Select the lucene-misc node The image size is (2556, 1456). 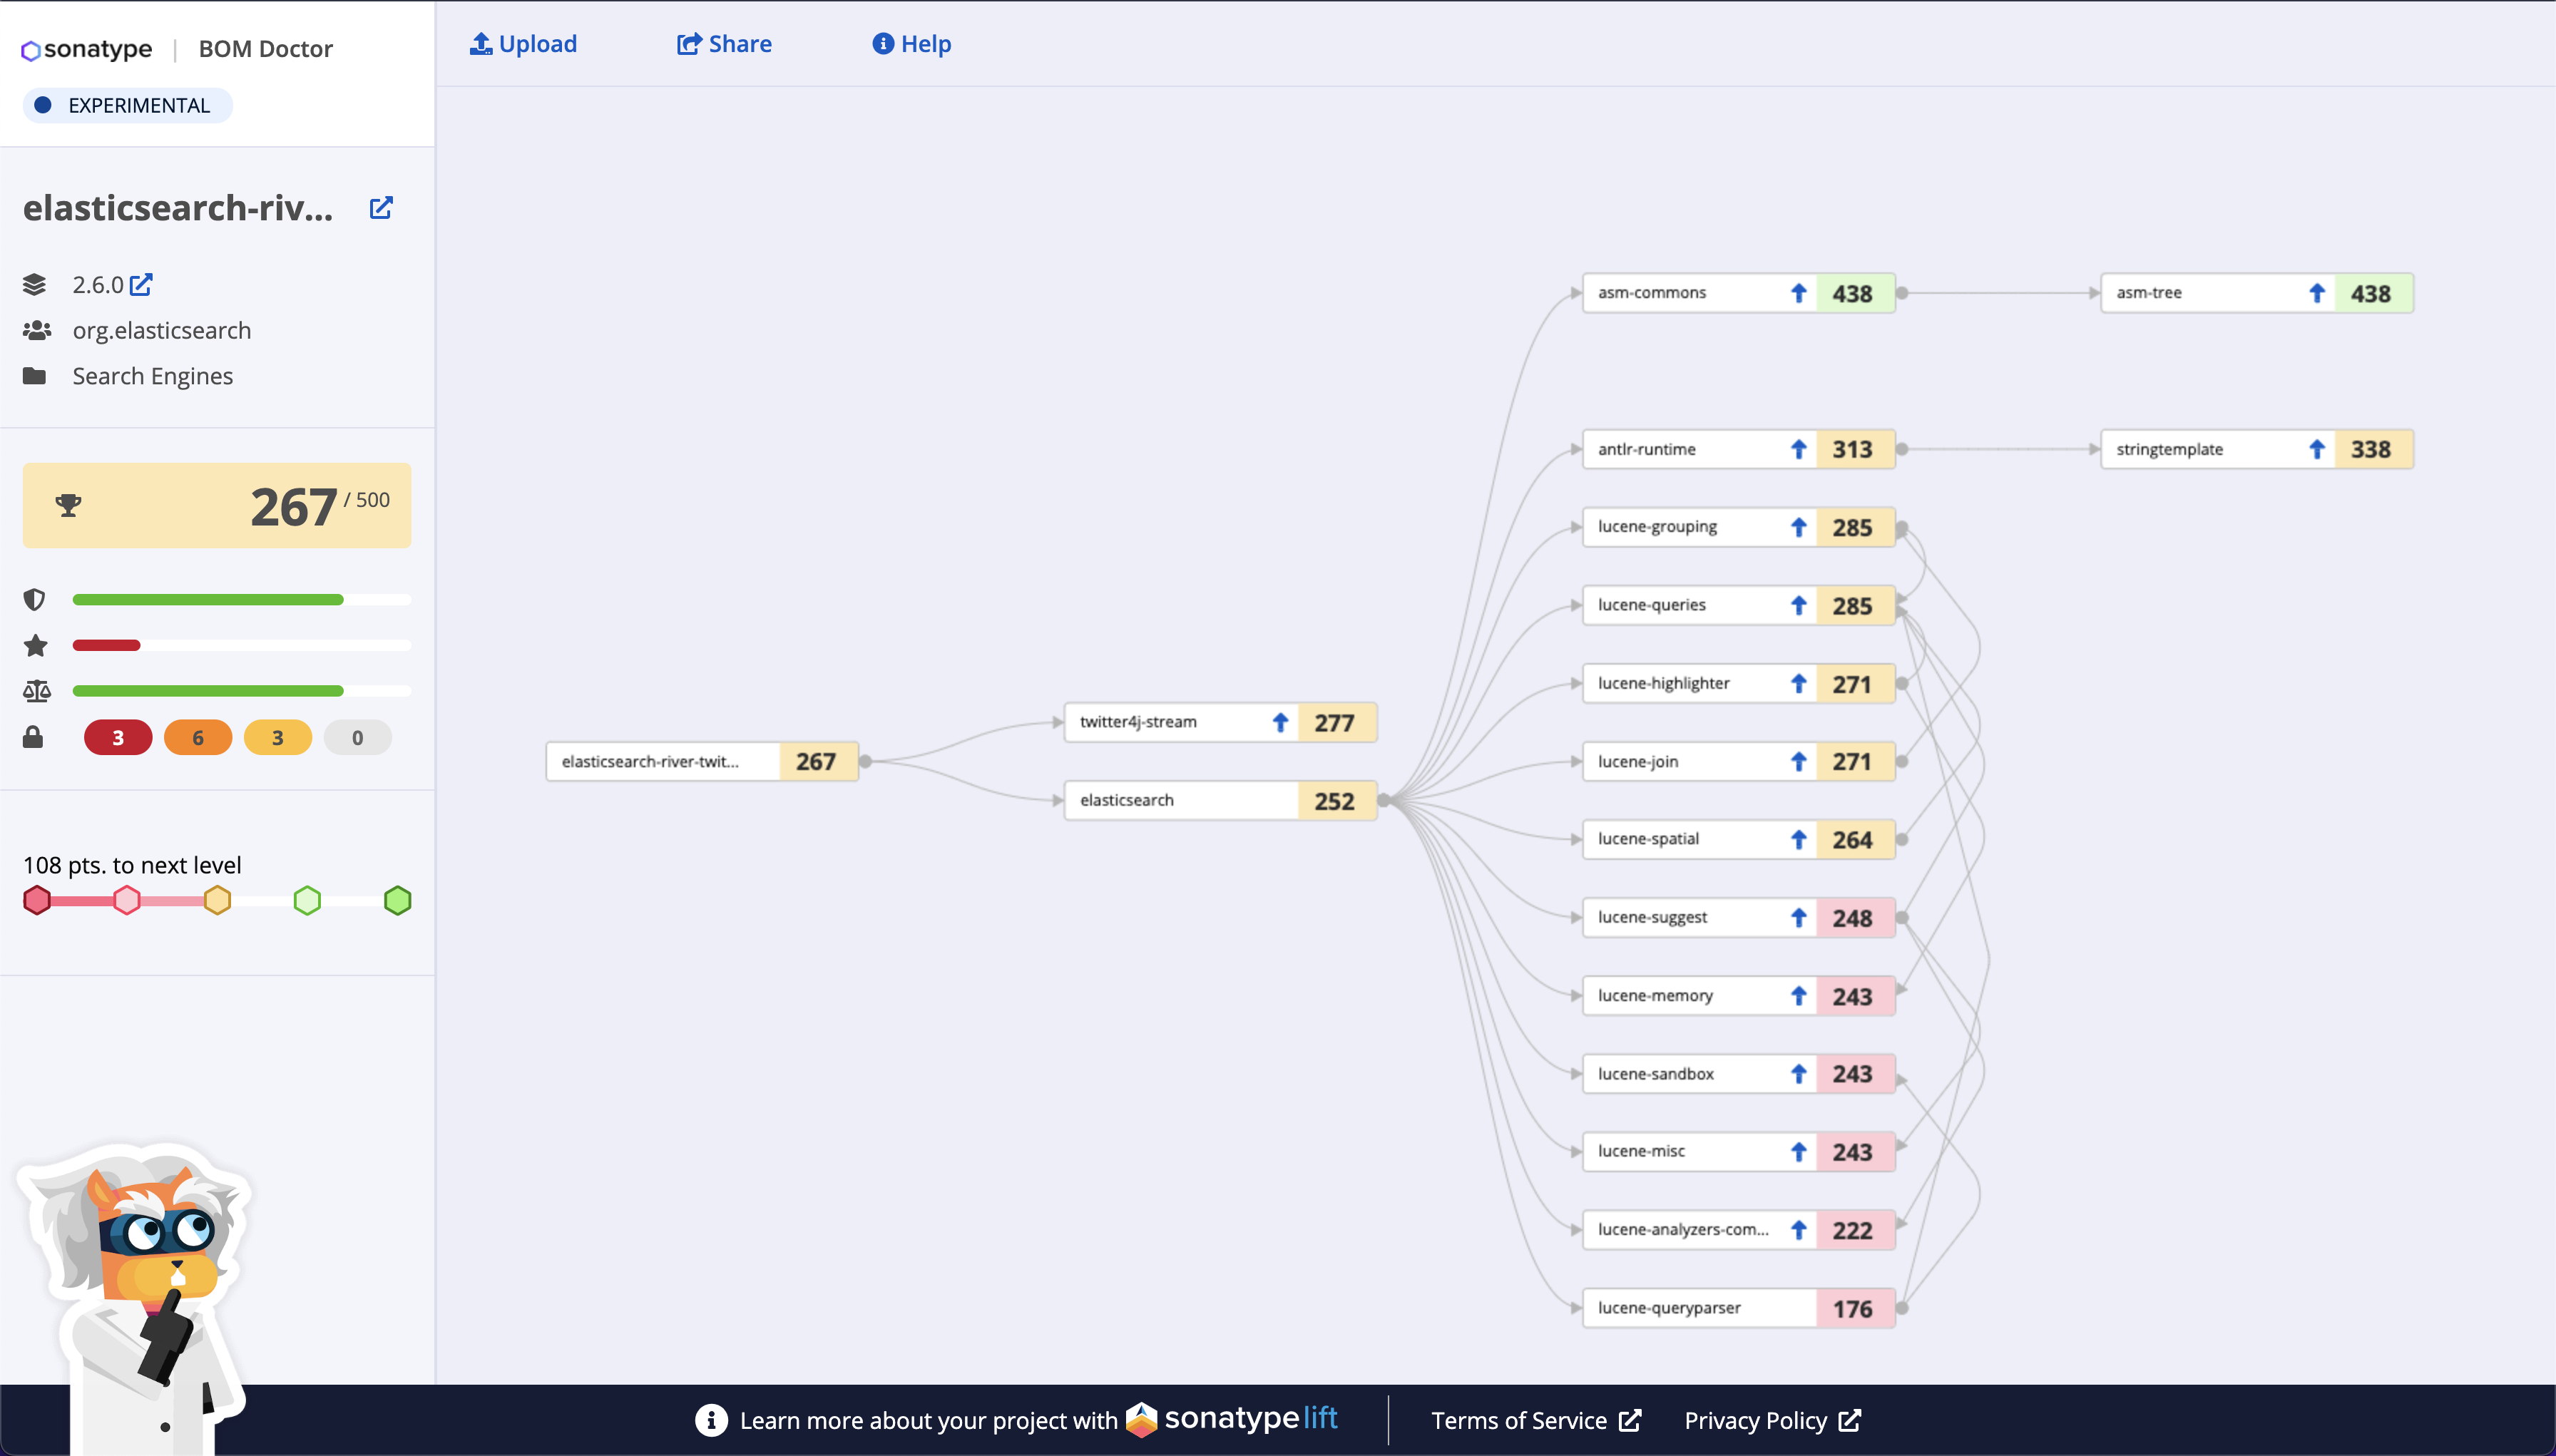[1738, 1152]
